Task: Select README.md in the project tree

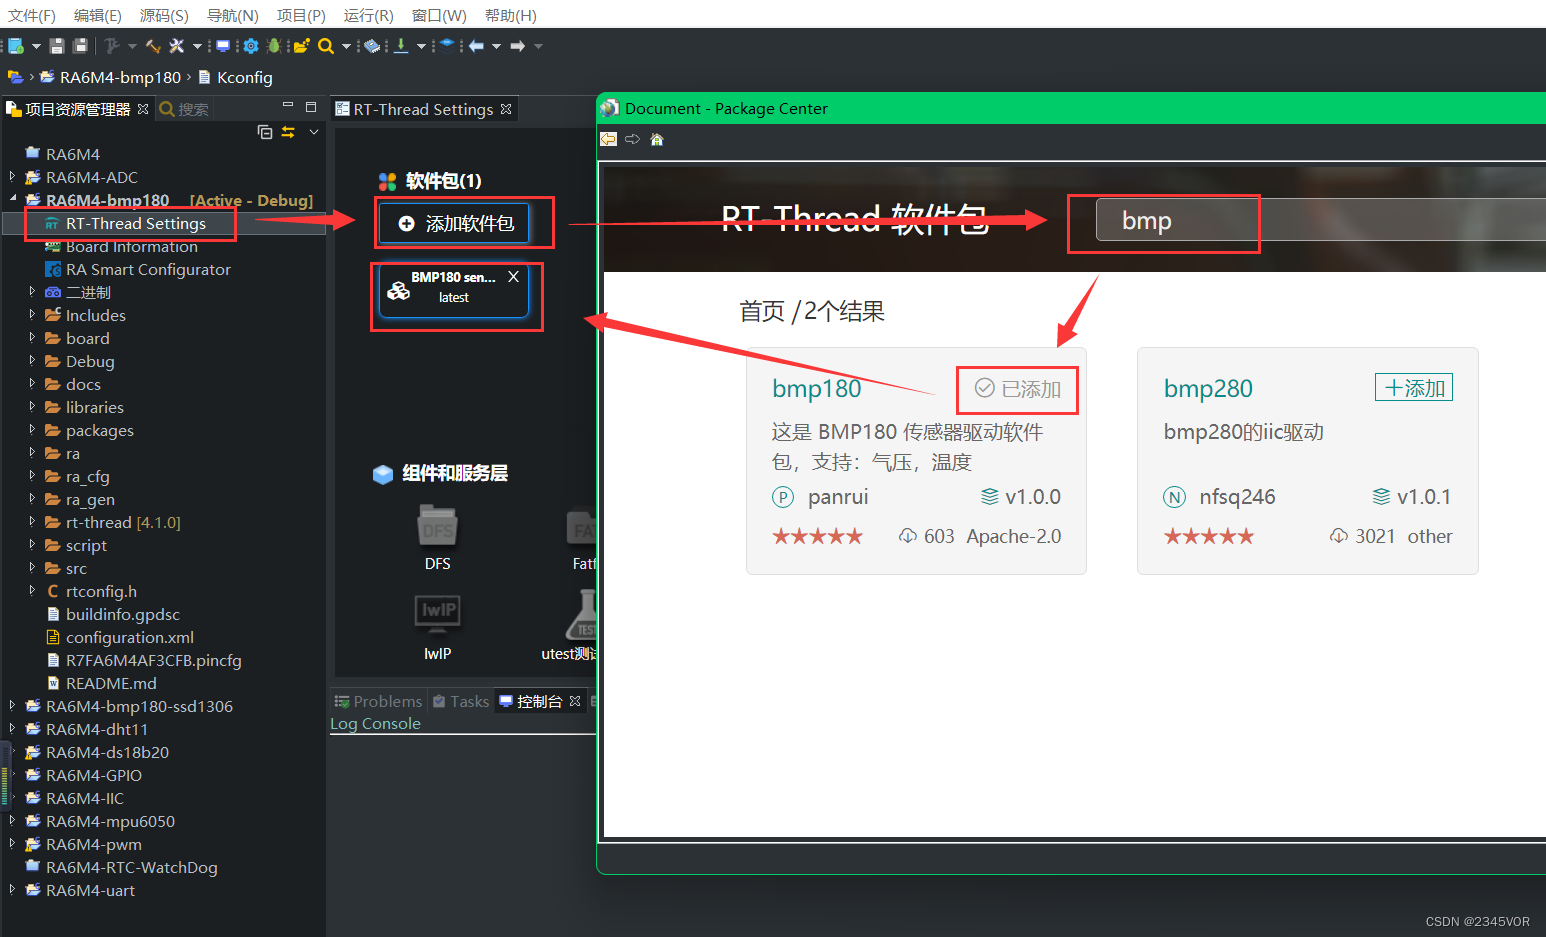Action: tap(111, 683)
